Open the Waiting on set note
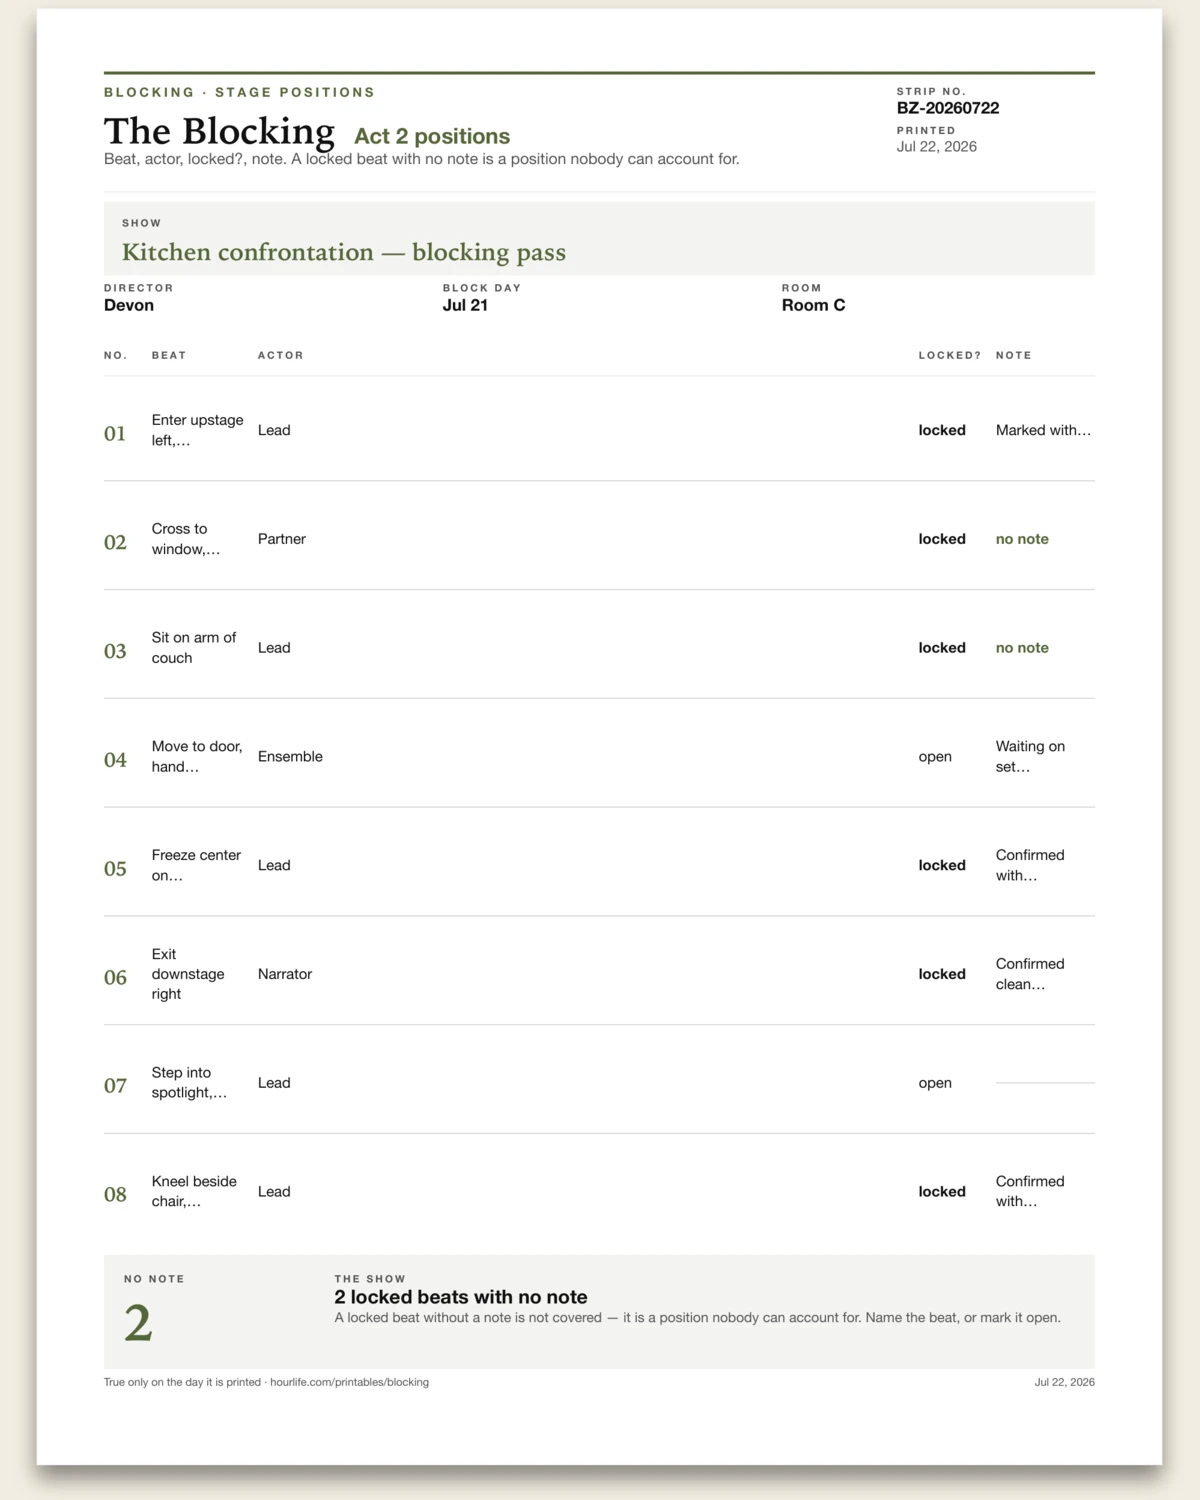Screen dimensions: 1200x1500 (x=1030, y=757)
